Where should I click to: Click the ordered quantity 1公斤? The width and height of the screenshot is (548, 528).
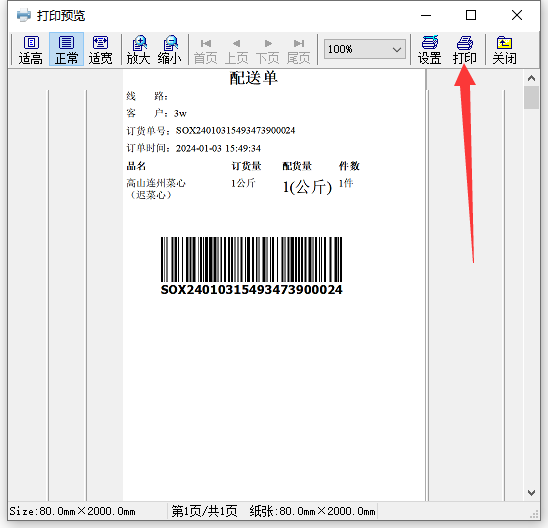pyautogui.click(x=243, y=183)
